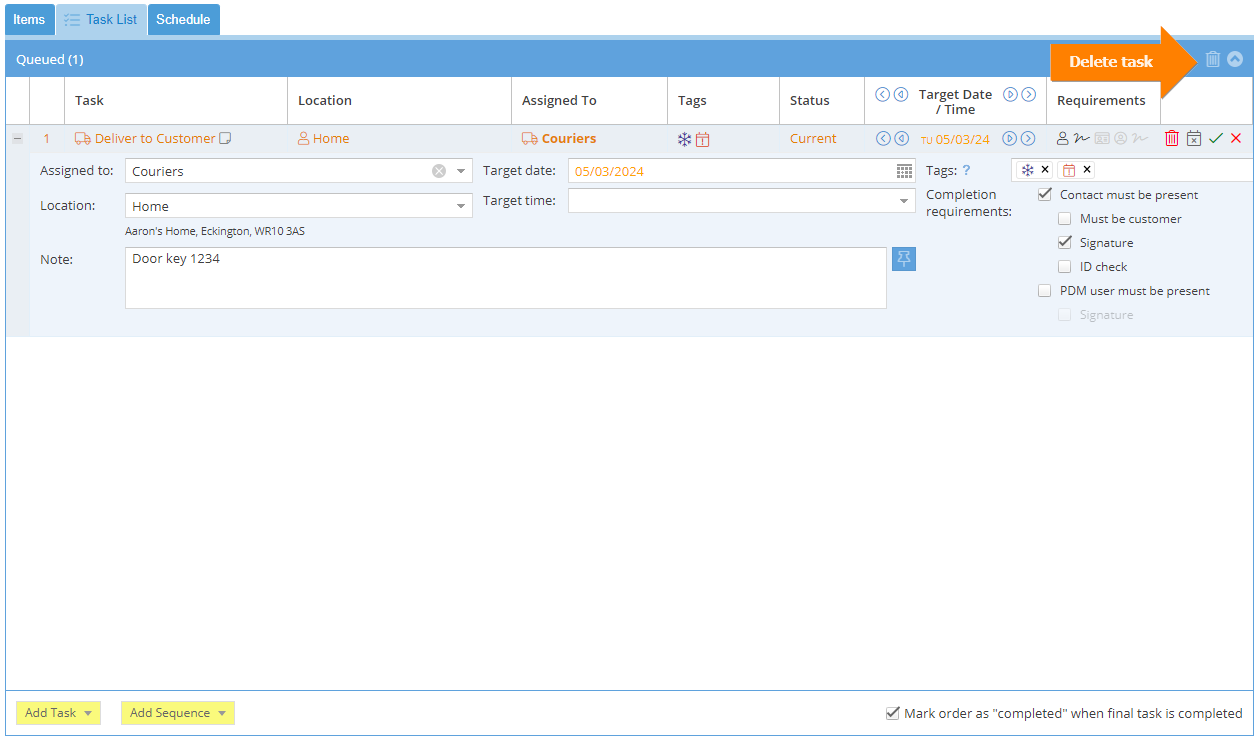Collapse the Queued section with chevron
Image resolution: width=1257 pixels, height=740 pixels.
[x=1235, y=59]
